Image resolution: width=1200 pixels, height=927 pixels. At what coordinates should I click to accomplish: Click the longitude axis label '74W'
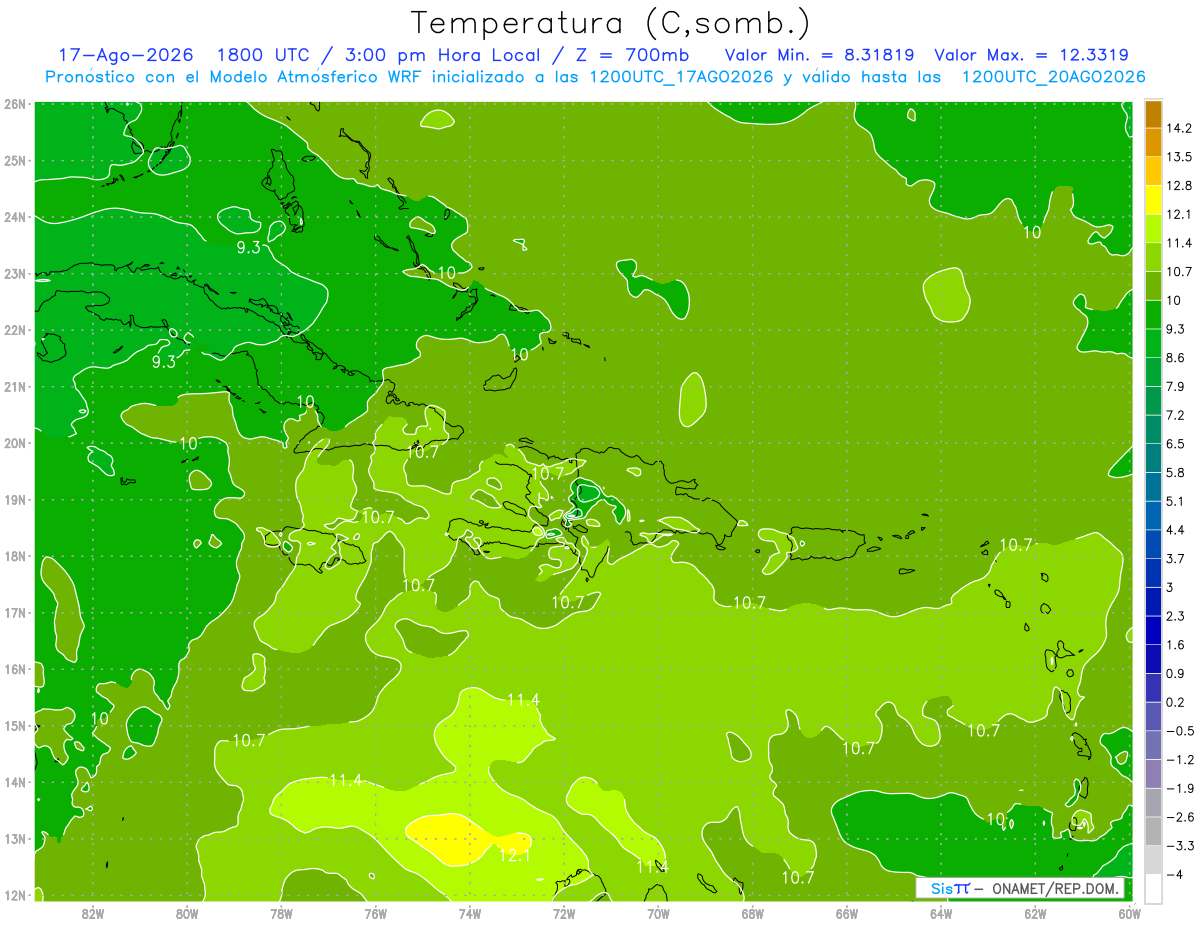[470, 912]
